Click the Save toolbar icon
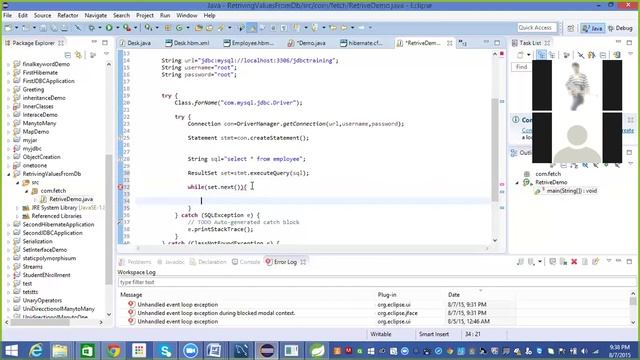The image size is (640, 360). pyautogui.click(x=43, y=28)
